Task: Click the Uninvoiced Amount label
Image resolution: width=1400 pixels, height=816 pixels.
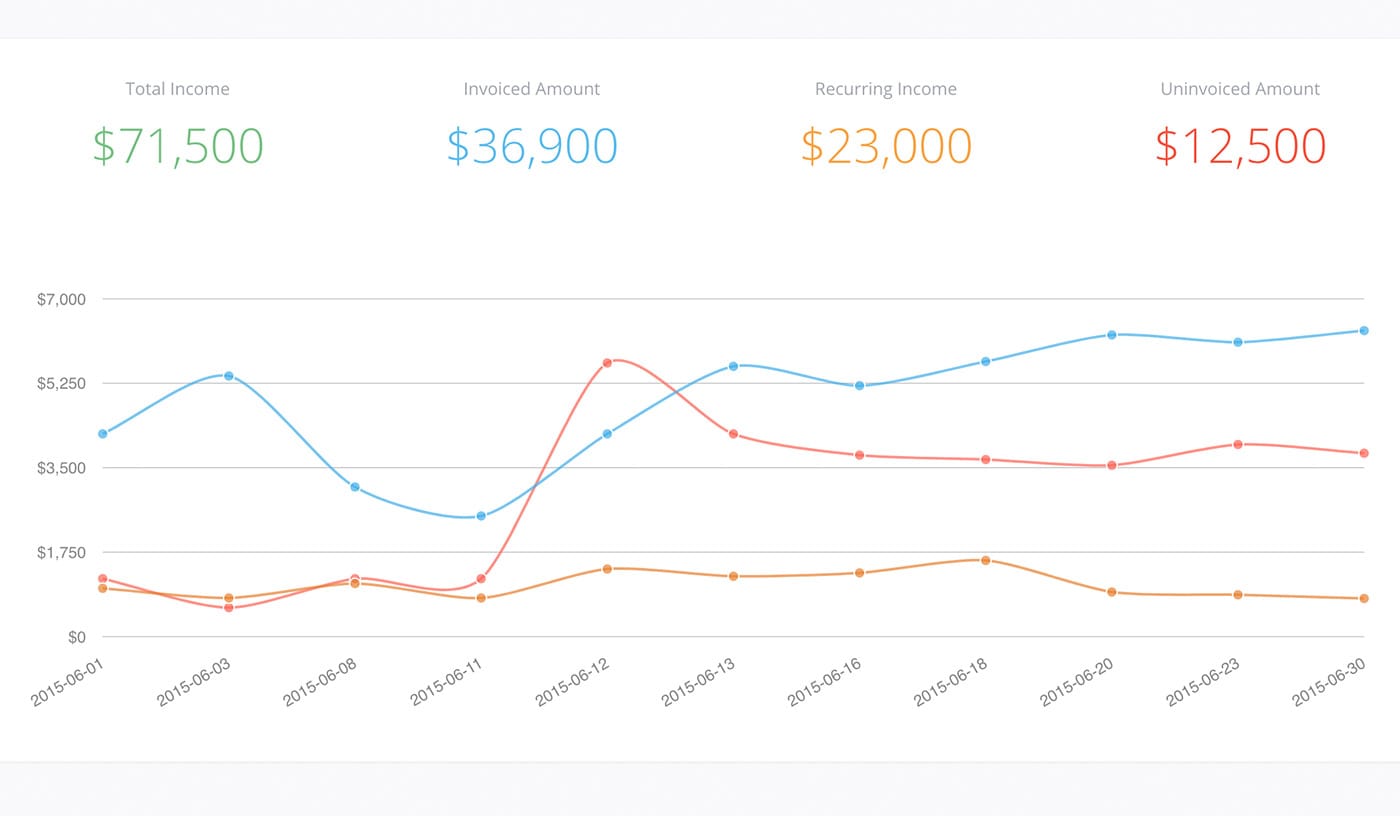Action: click(1240, 89)
